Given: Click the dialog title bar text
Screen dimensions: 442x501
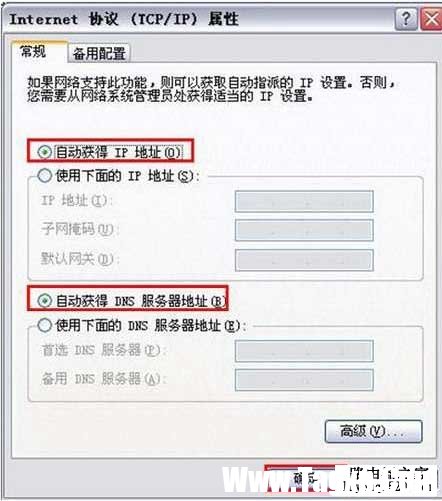Looking at the screenshot, I should pos(124,19).
